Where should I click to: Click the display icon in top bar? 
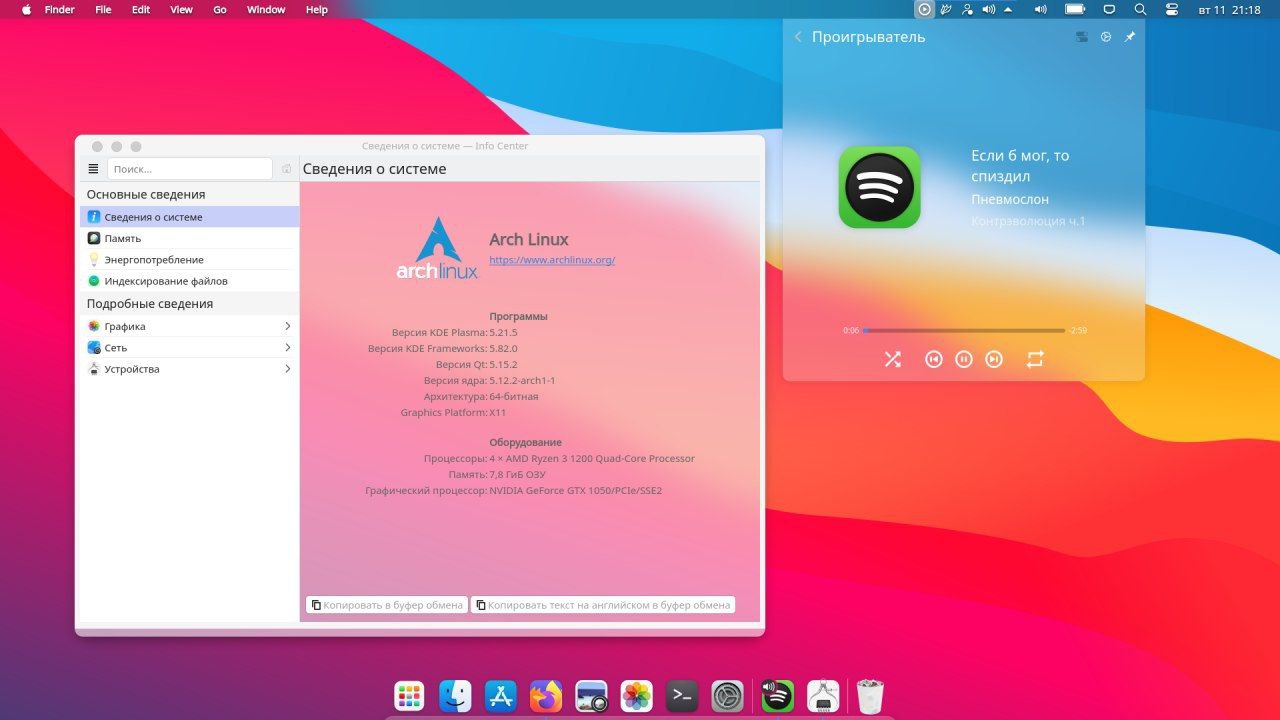coord(1109,9)
